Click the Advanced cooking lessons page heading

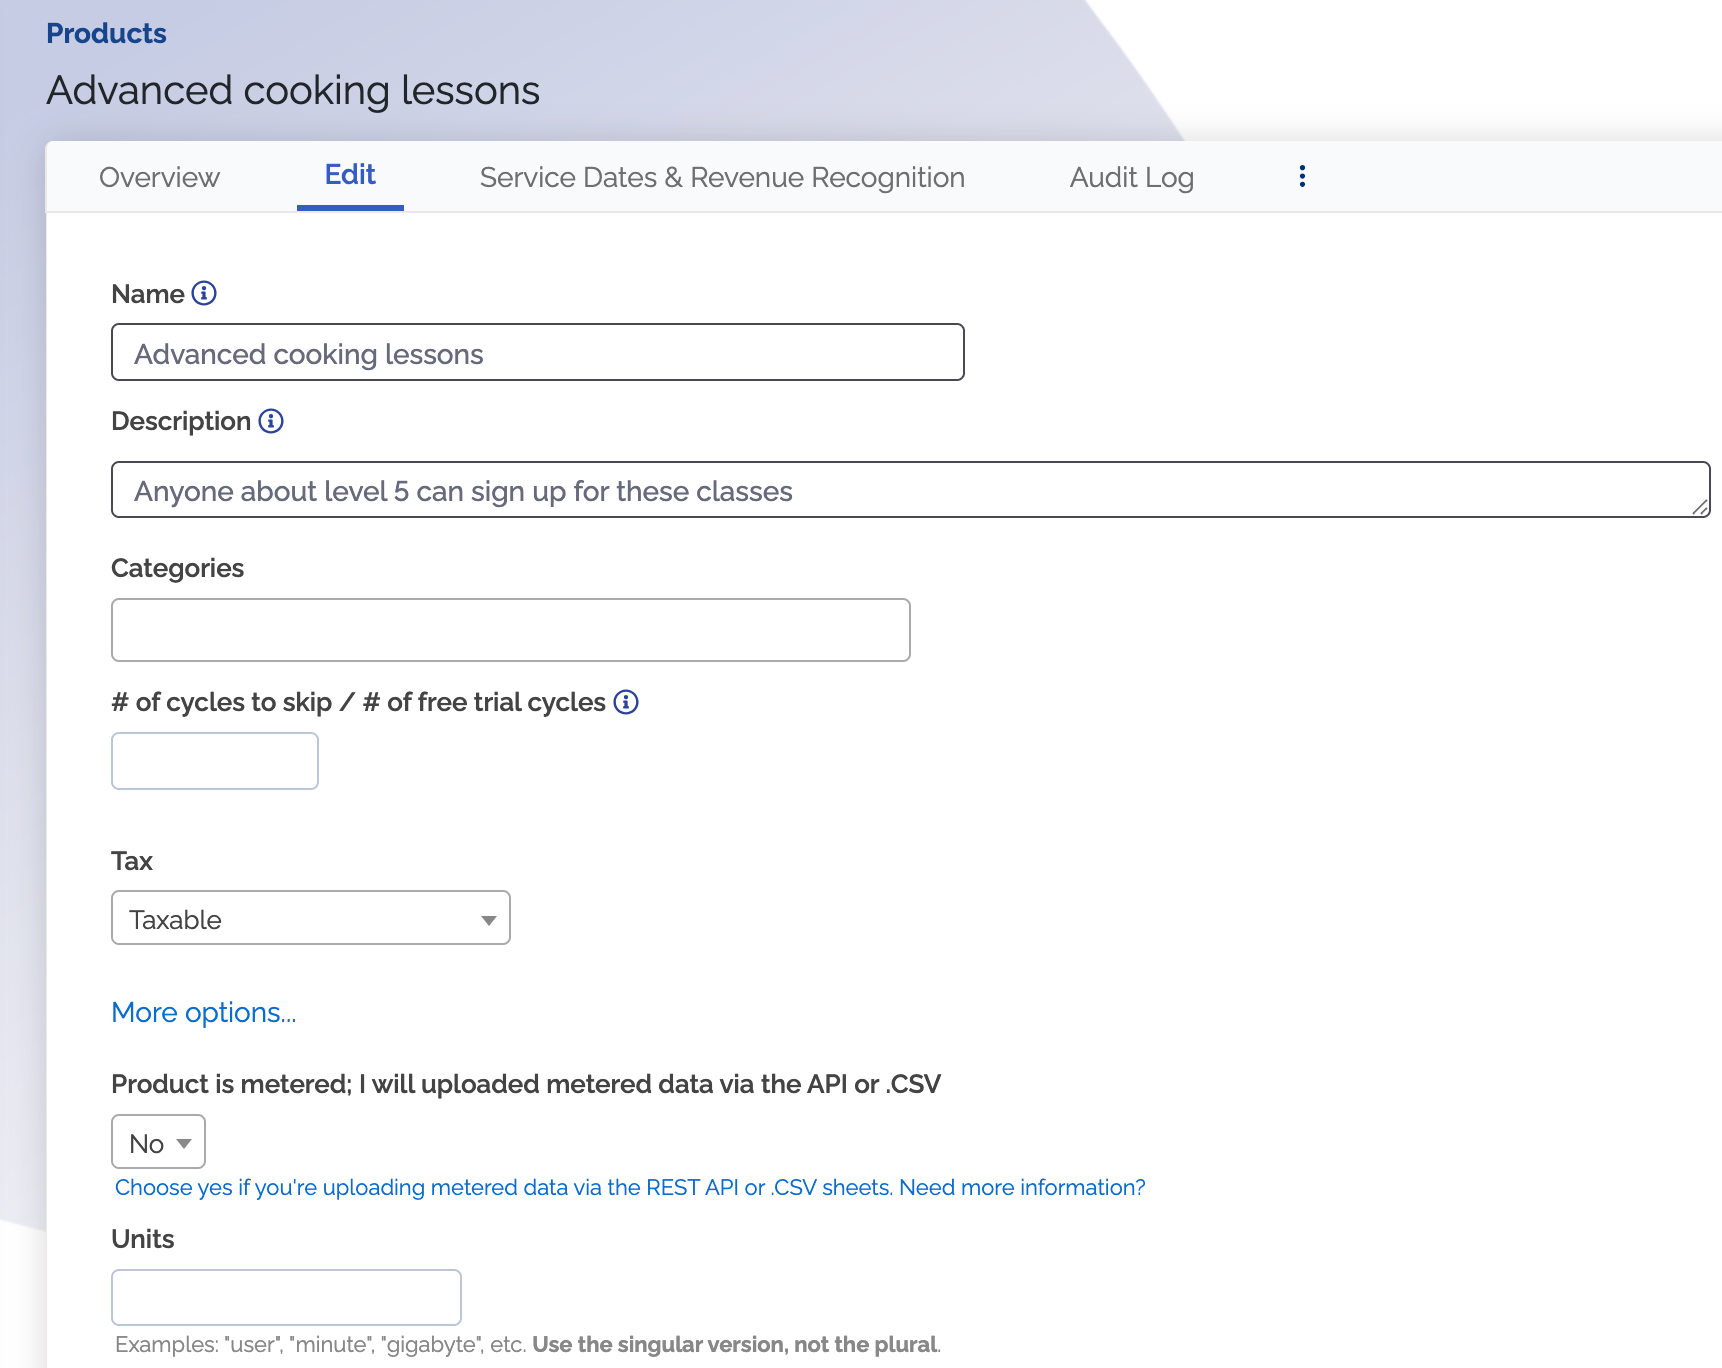point(293,90)
